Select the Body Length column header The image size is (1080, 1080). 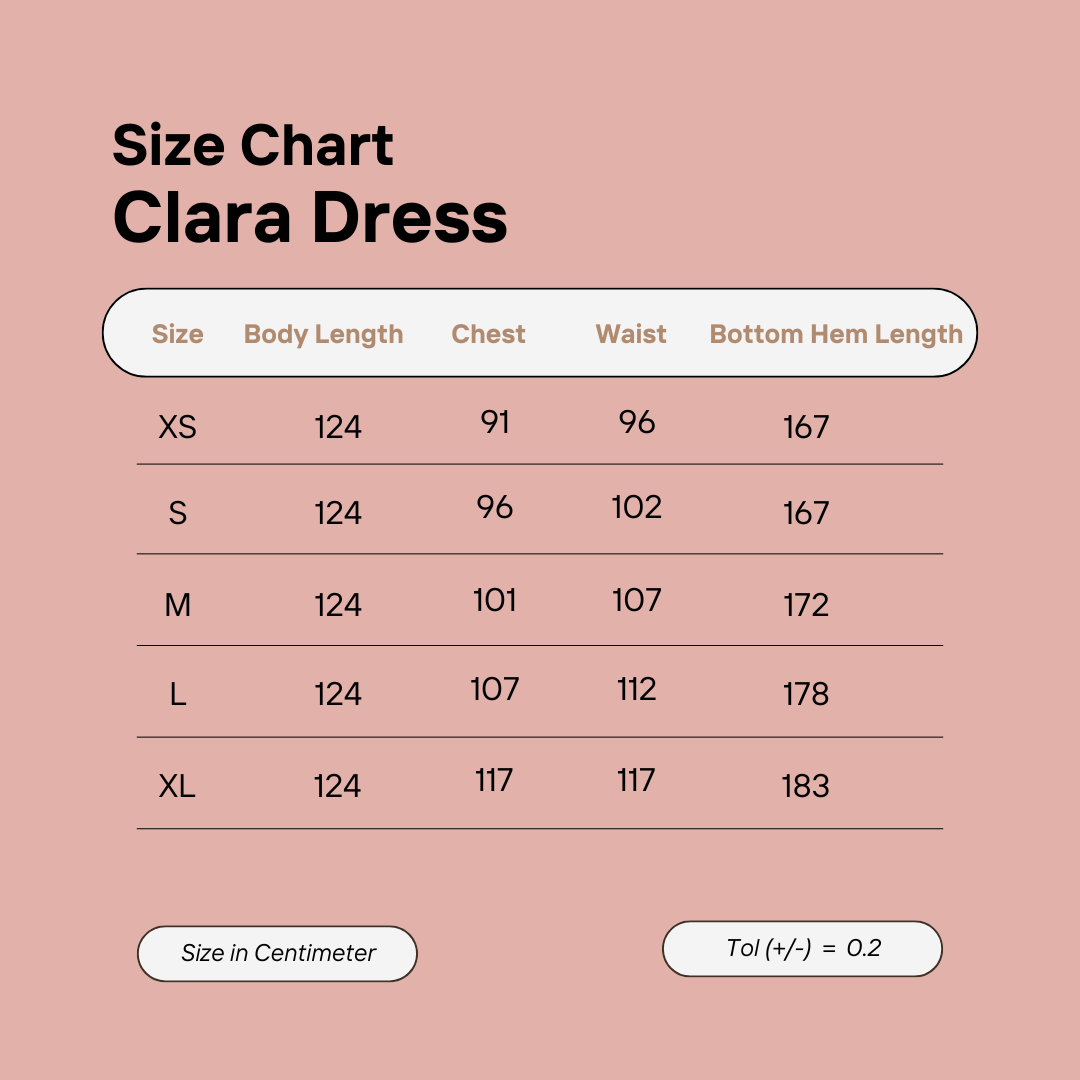tap(323, 334)
